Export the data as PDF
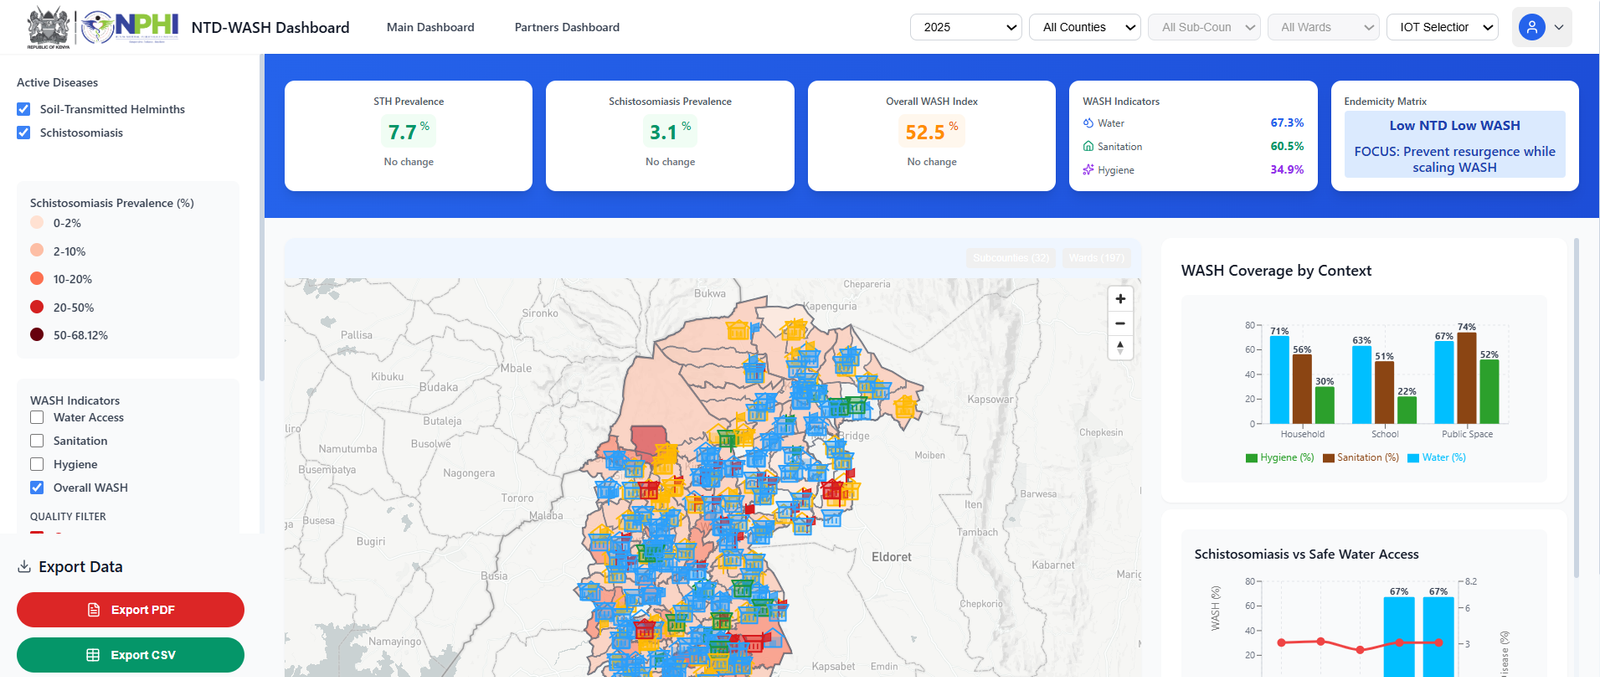This screenshot has width=1600, height=677. coord(130,610)
